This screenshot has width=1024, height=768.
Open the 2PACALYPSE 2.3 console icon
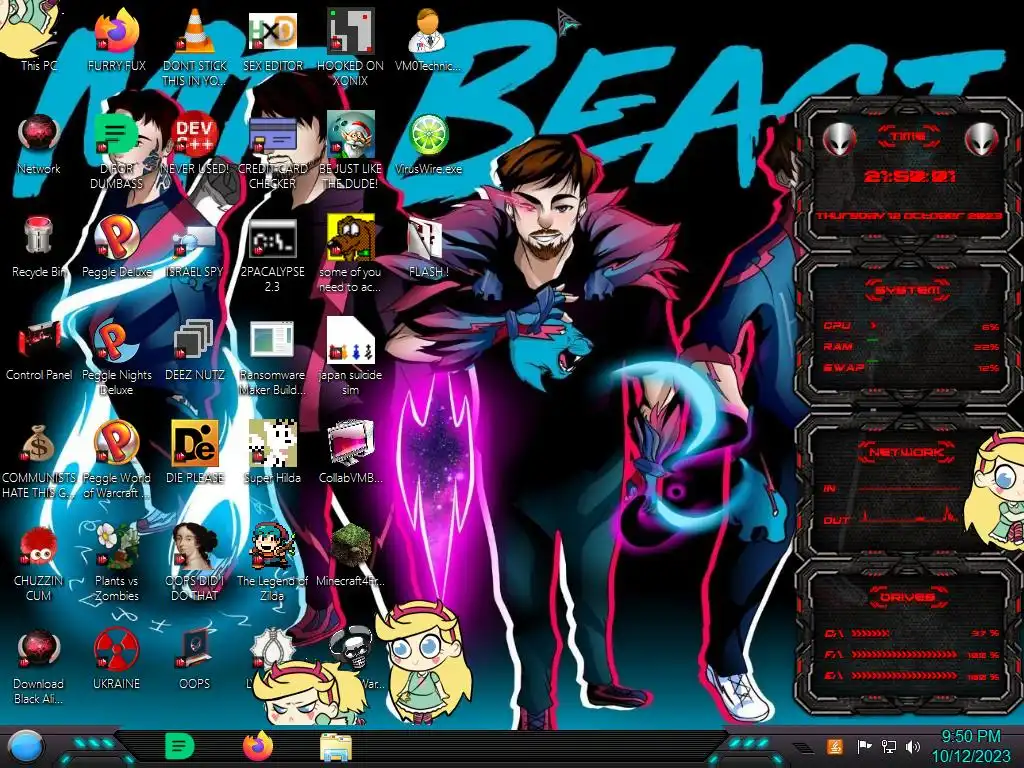272,239
